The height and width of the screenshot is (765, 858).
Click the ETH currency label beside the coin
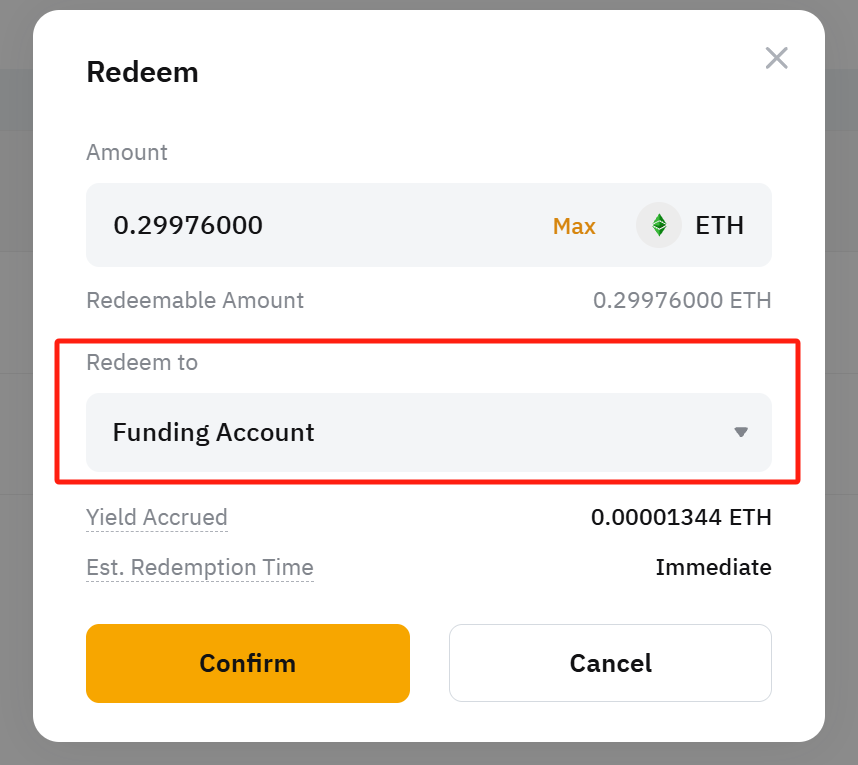pos(719,225)
